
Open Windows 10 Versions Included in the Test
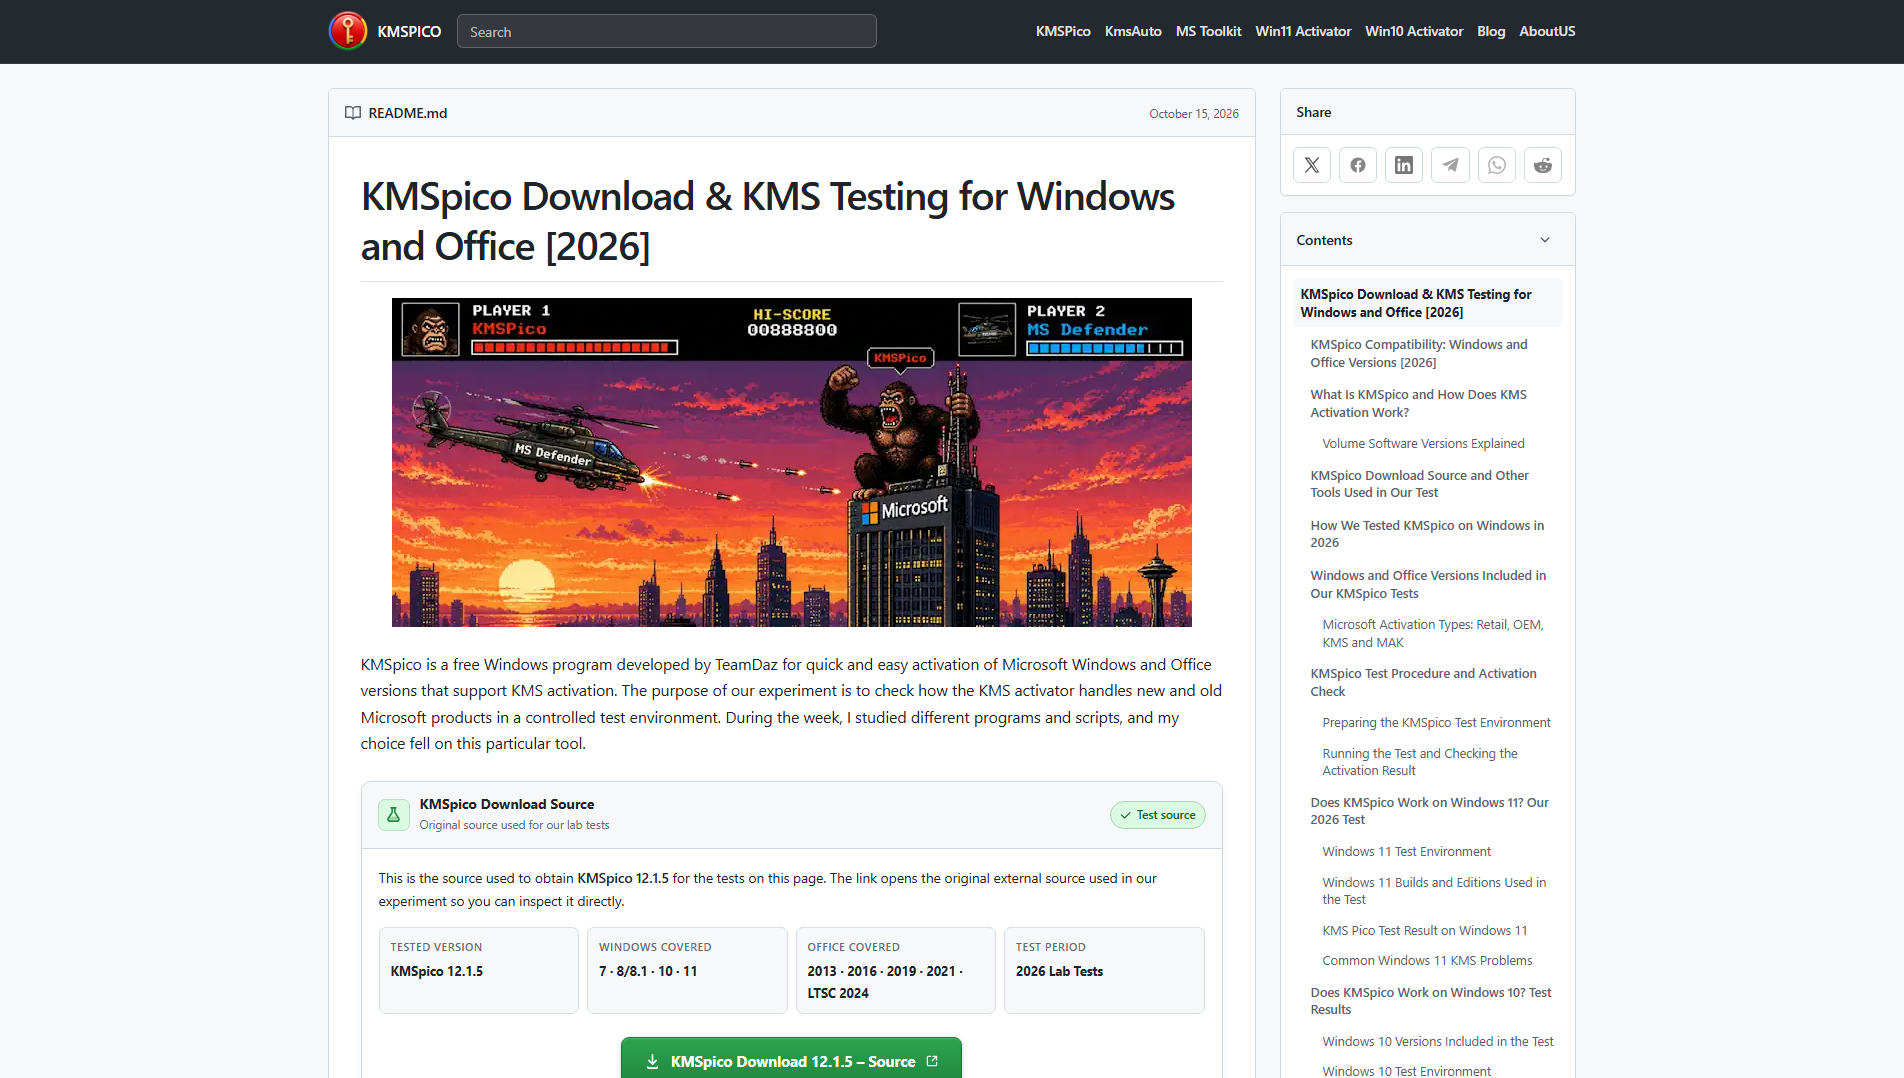(x=1437, y=1041)
